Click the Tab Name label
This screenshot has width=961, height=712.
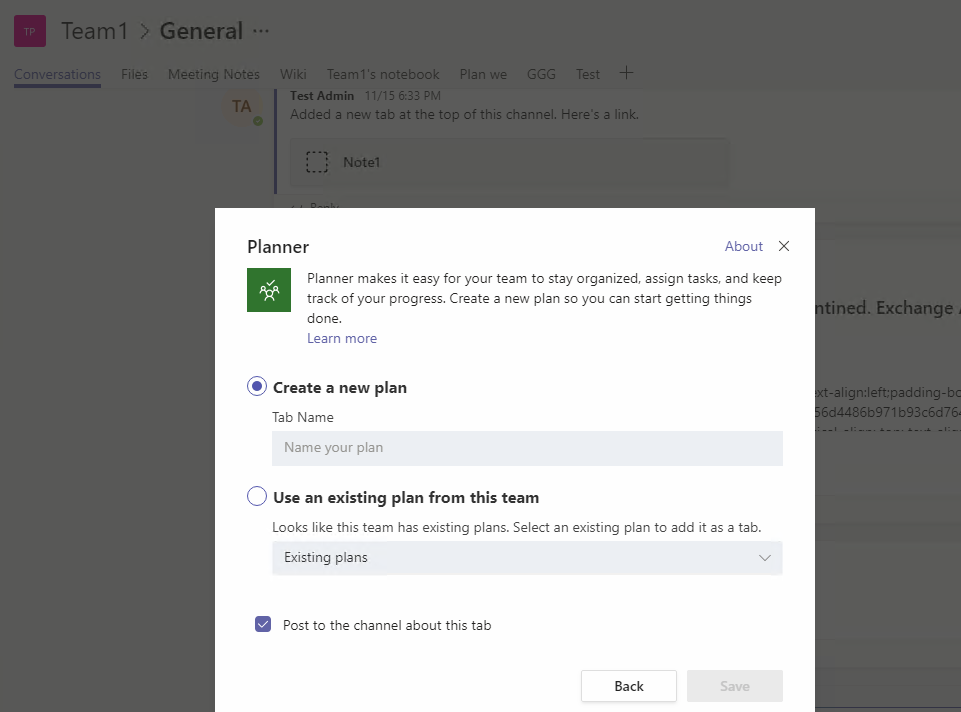click(x=303, y=417)
